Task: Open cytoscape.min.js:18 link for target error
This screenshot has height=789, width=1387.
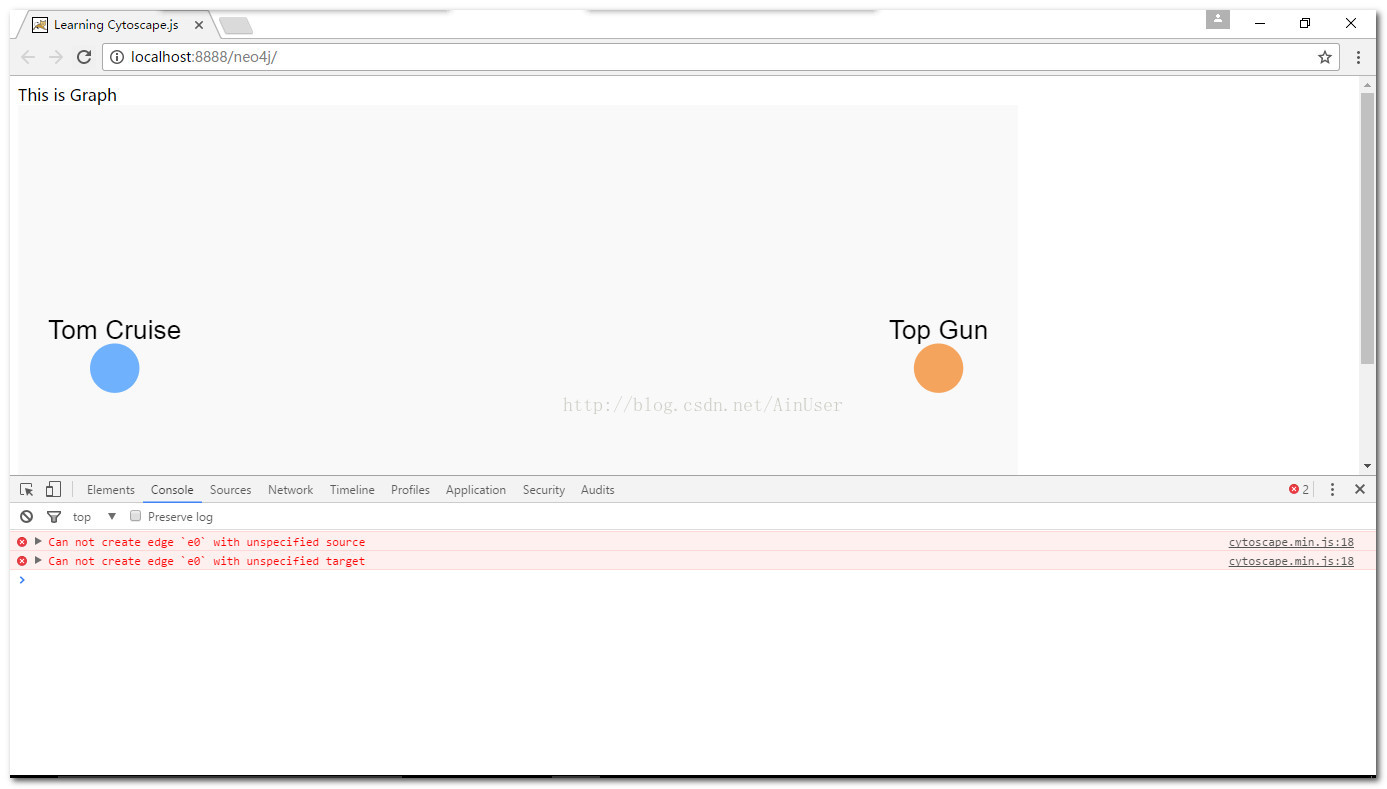Action: tap(1291, 561)
